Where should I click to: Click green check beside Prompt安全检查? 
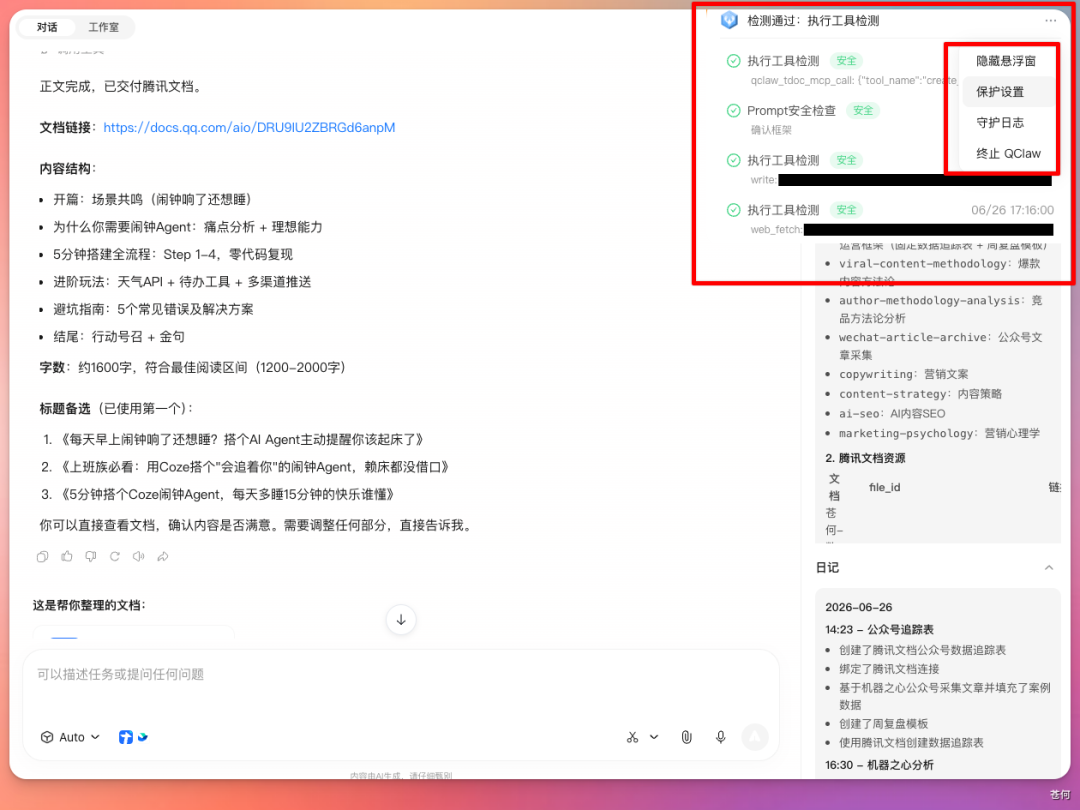click(734, 110)
